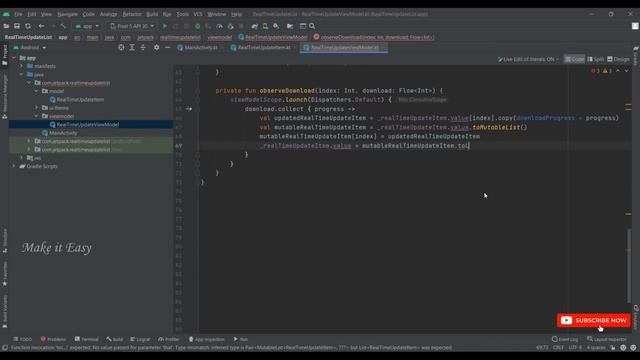Open the Terminal tool window
The width and height of the screenshot is (640, 360).
[87, 339]
